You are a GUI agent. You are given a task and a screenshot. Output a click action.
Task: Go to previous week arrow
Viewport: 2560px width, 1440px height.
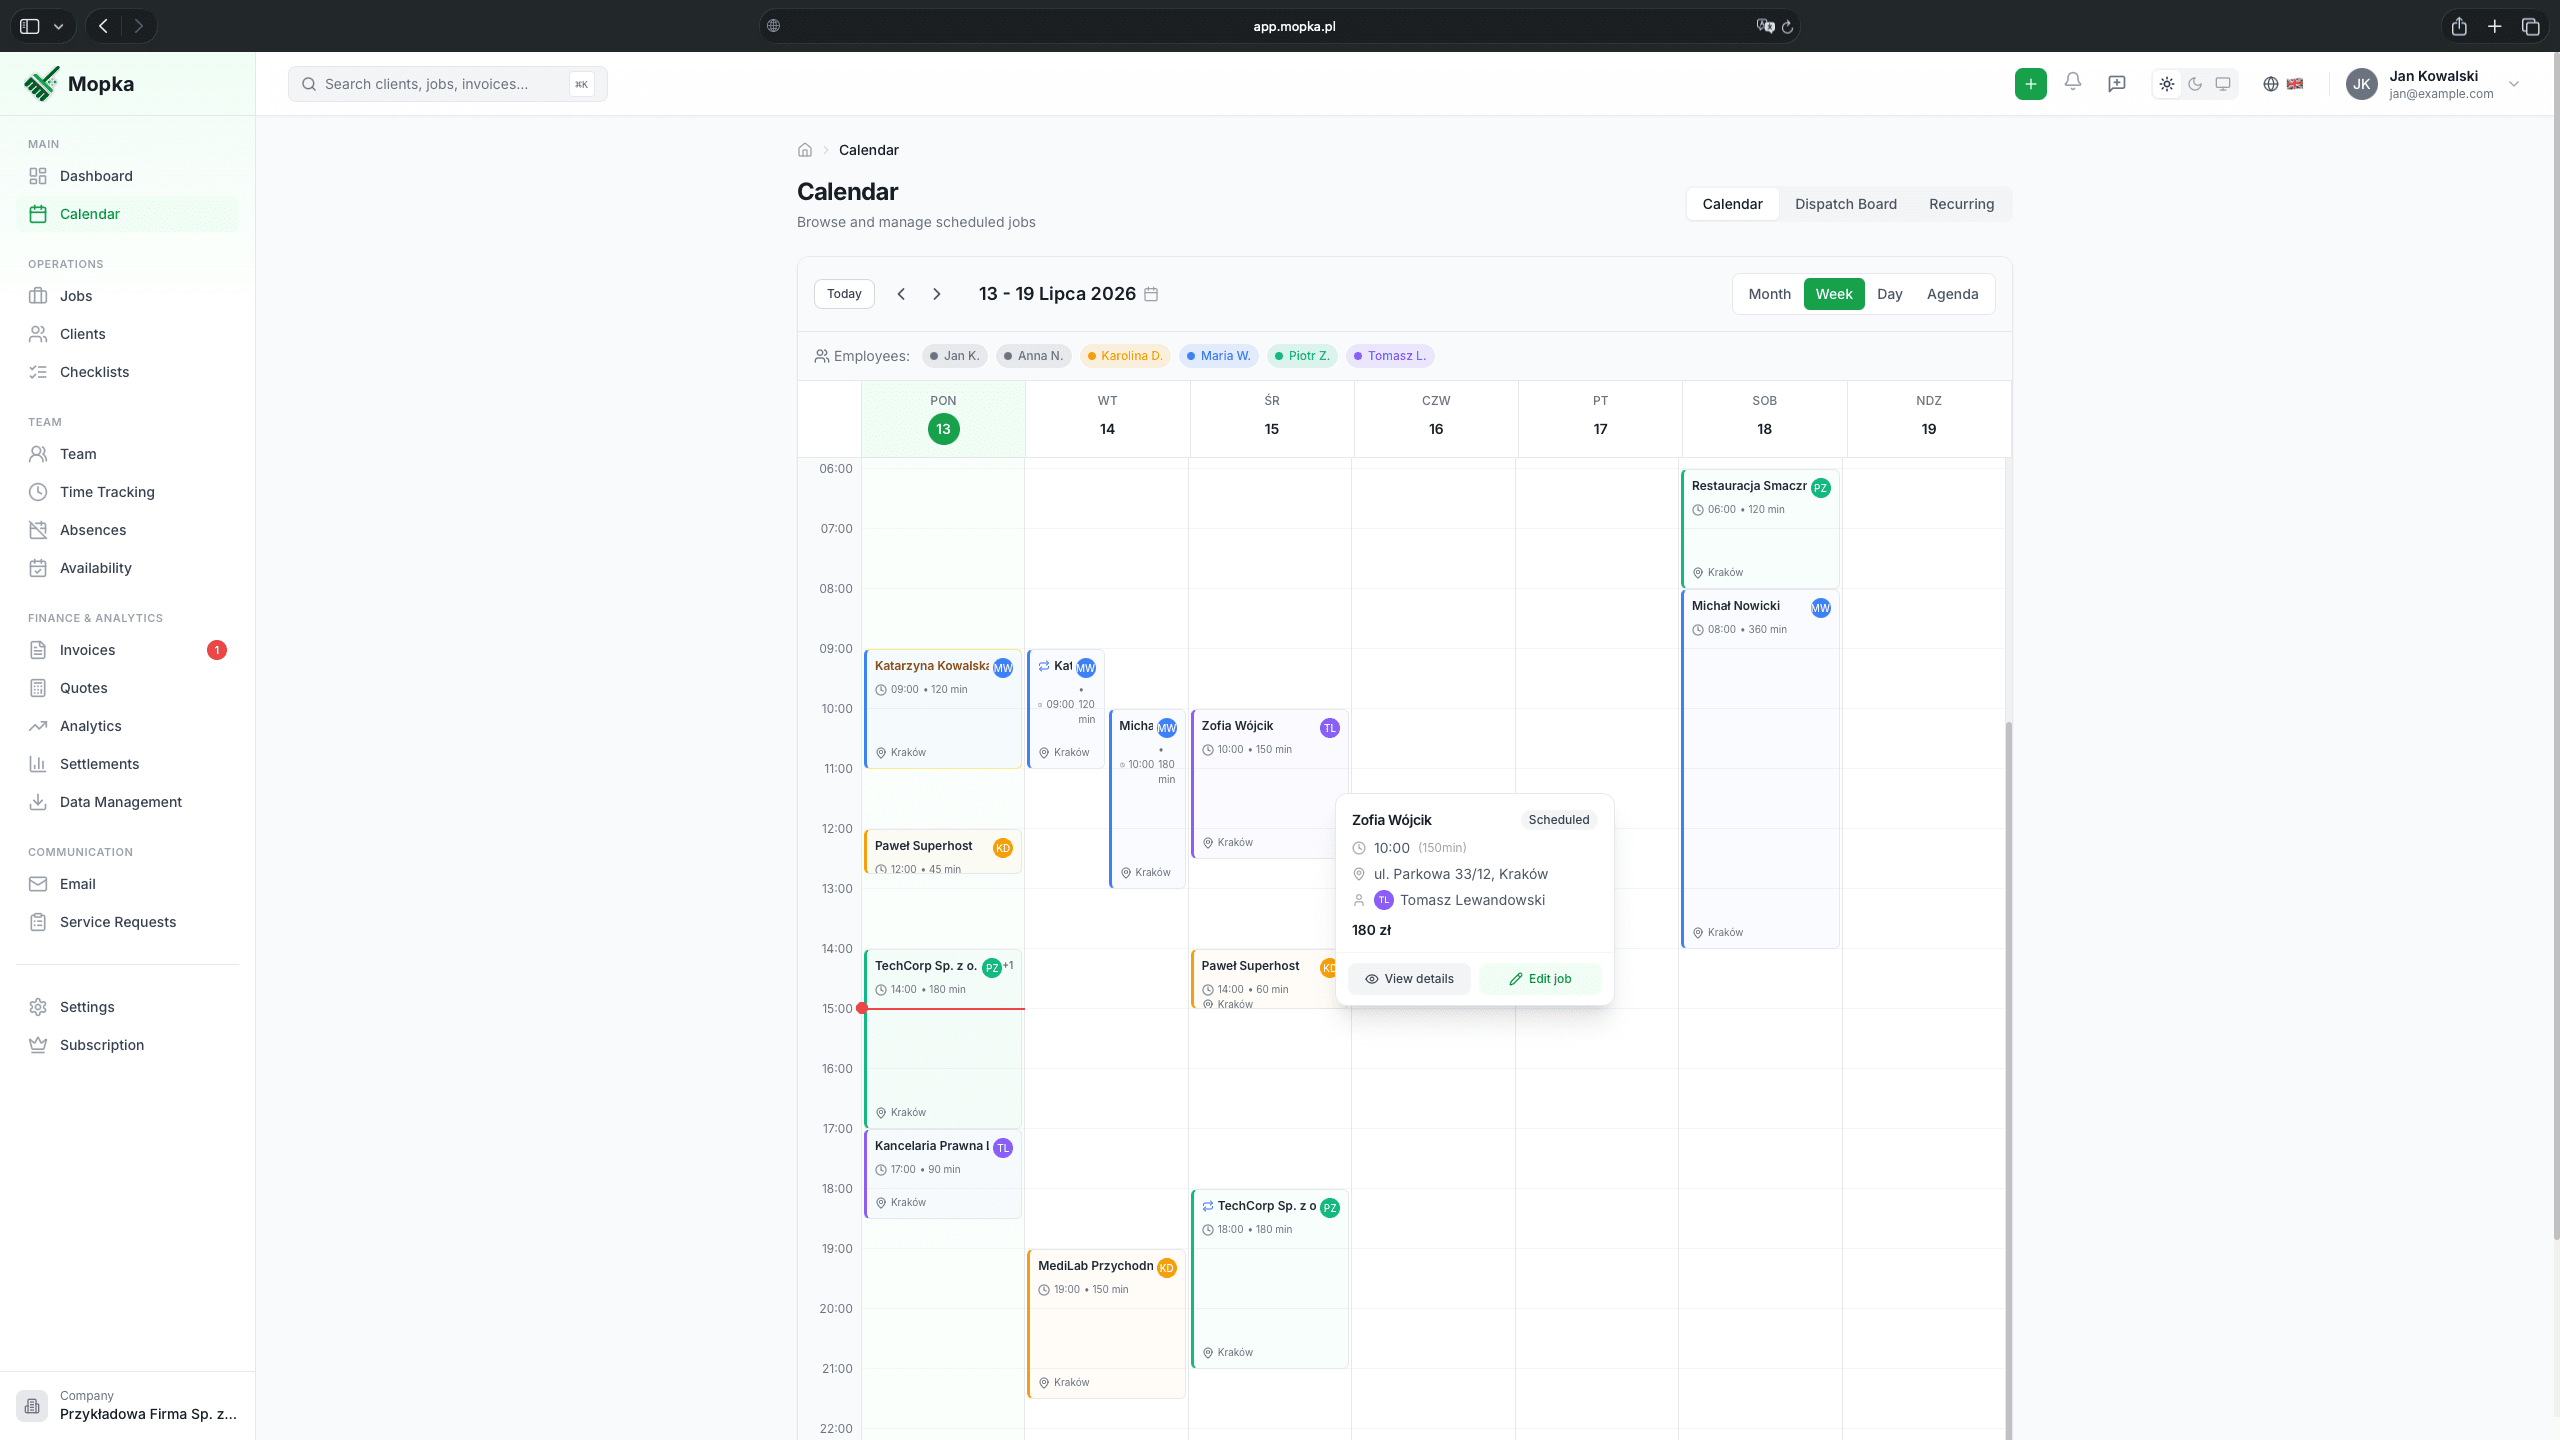[901, 294]
